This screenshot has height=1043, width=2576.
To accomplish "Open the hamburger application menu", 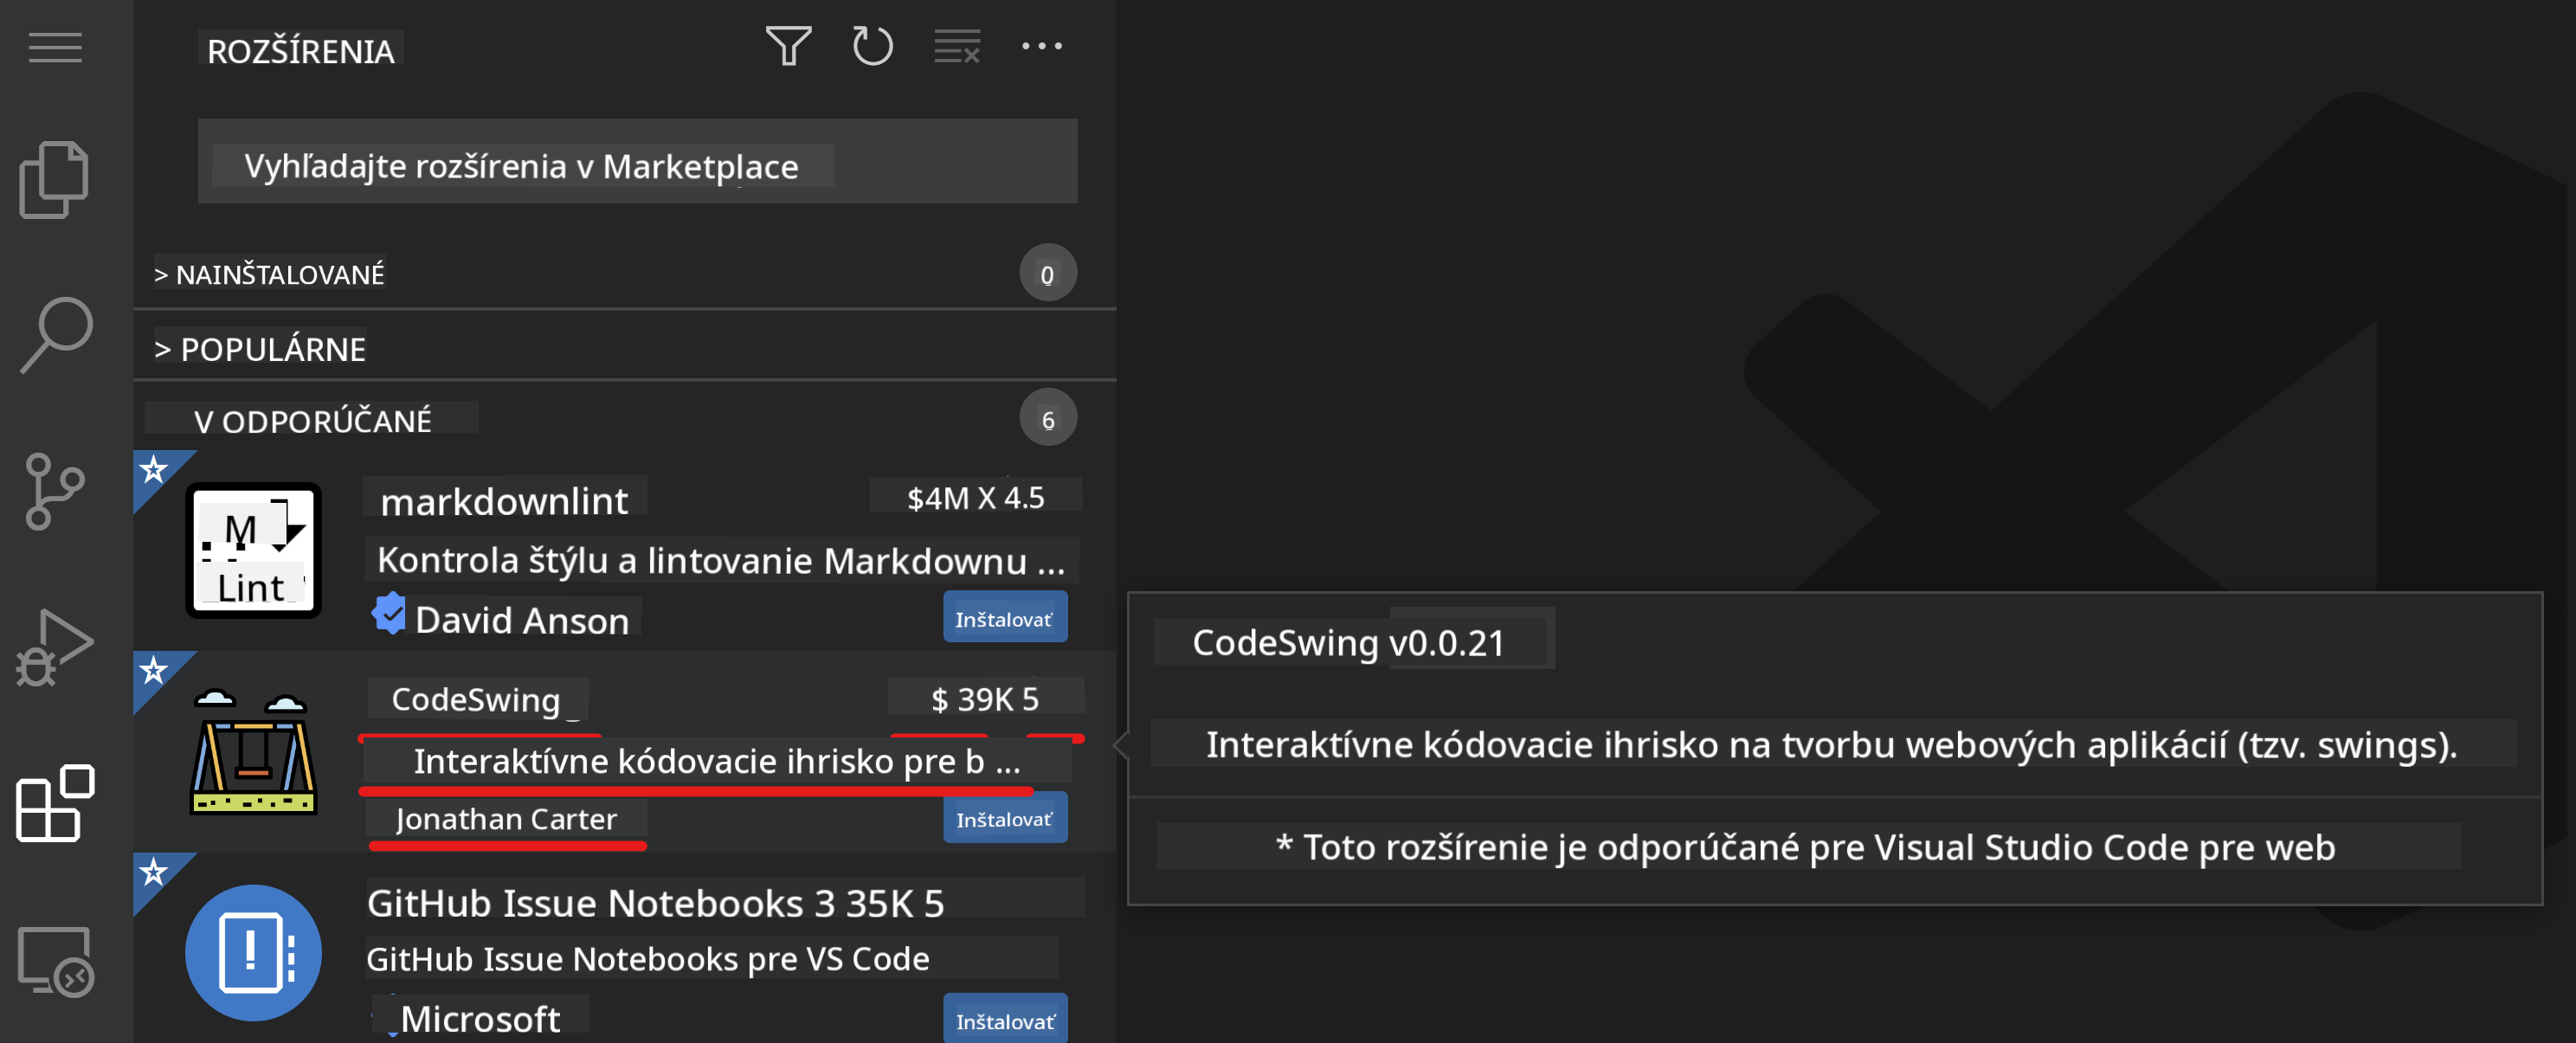I will click(55, 47).
